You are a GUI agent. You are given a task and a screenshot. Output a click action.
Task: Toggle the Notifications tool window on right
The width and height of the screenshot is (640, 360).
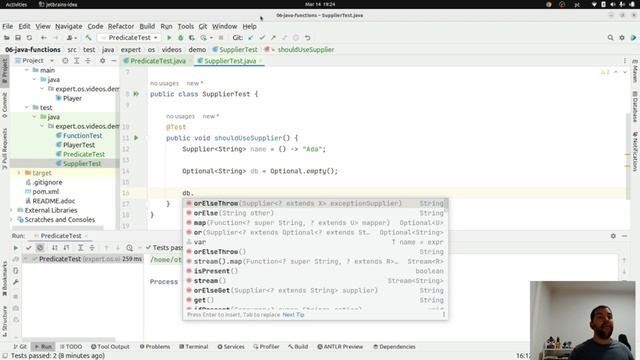pyautogui.click(x=635, y=151)
